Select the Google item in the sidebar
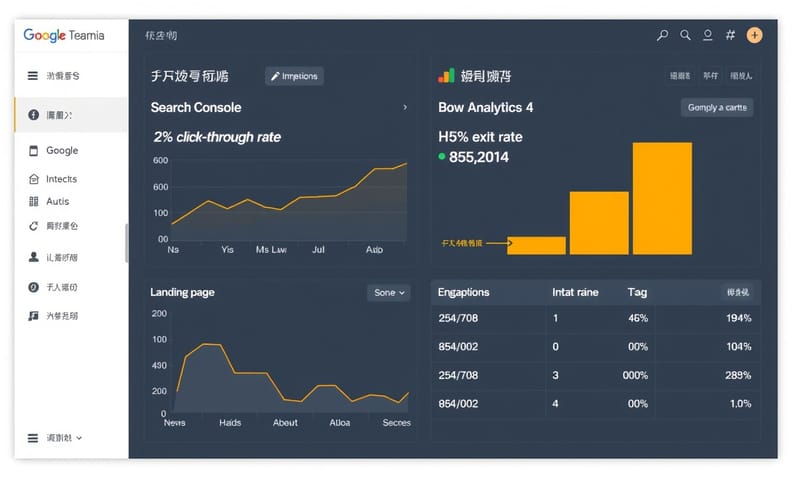 (61, 151)
